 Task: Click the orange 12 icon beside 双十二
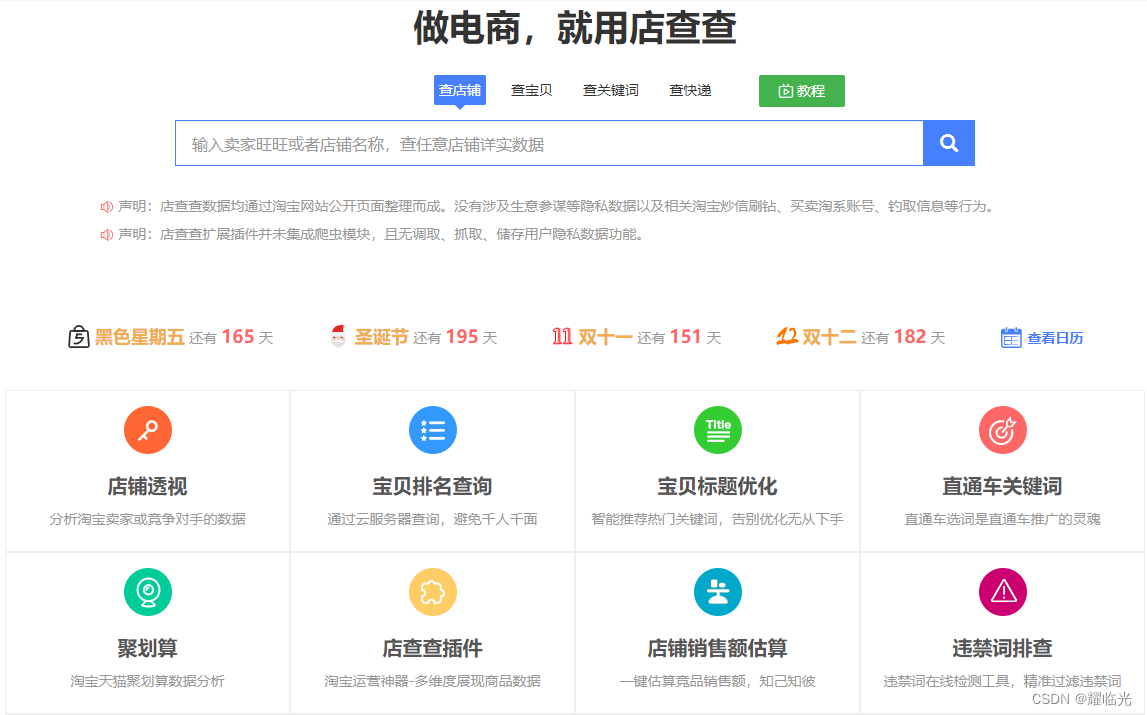tap(787, 337)
